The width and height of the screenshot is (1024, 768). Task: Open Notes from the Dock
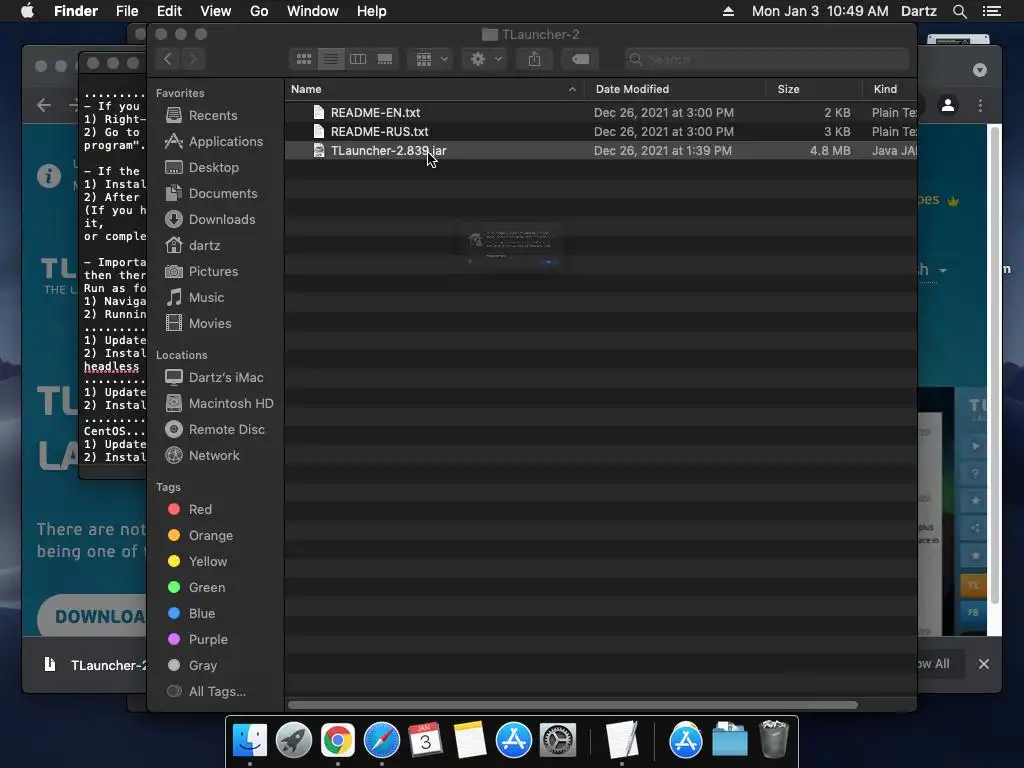tap(470, 740)
